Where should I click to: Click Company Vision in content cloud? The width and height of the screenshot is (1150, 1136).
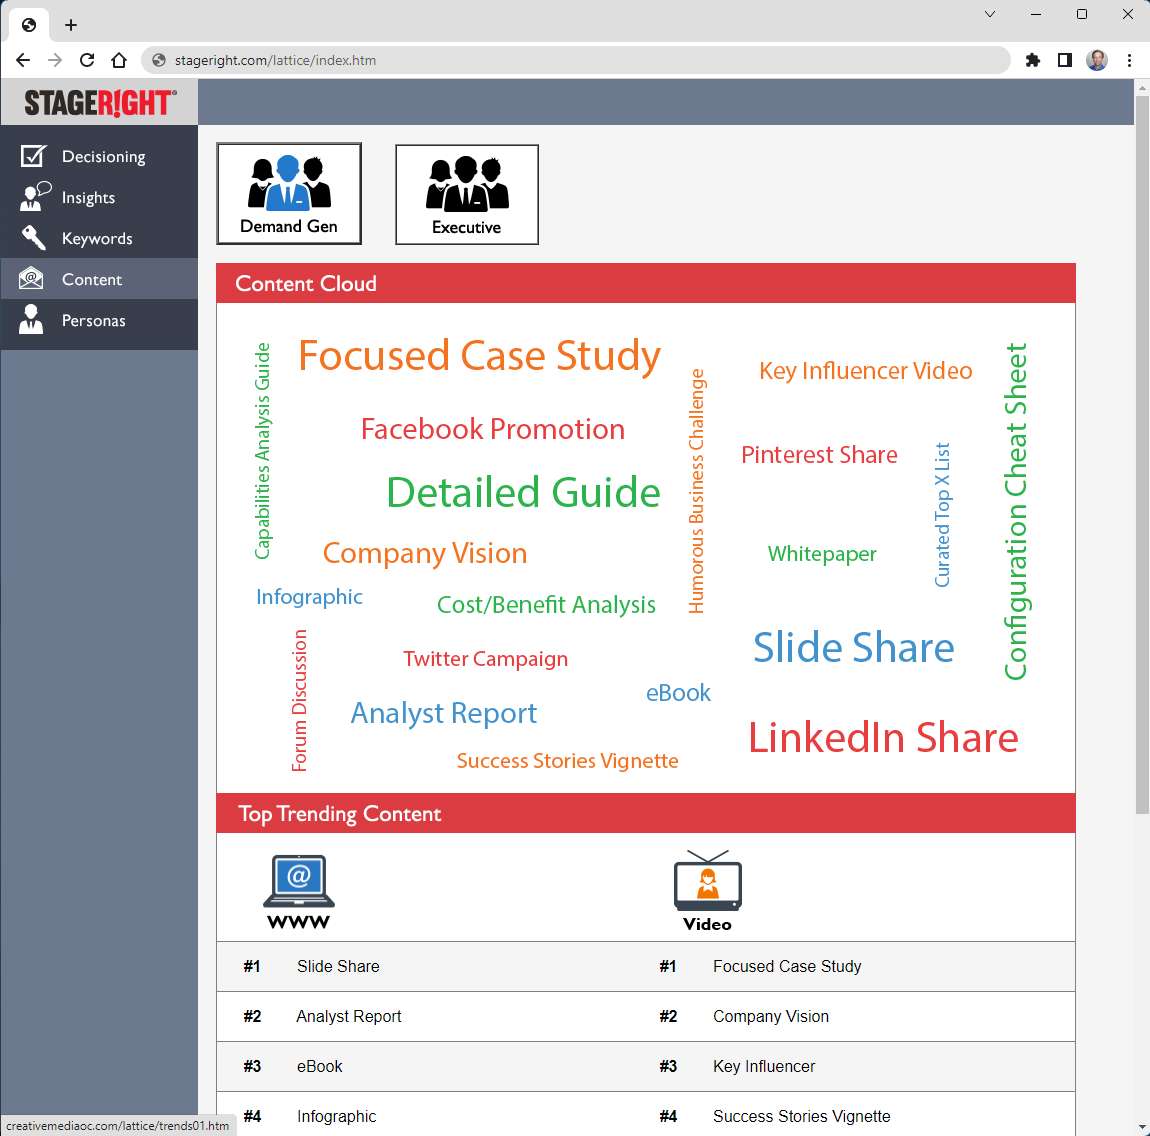[x=425, y=554]
